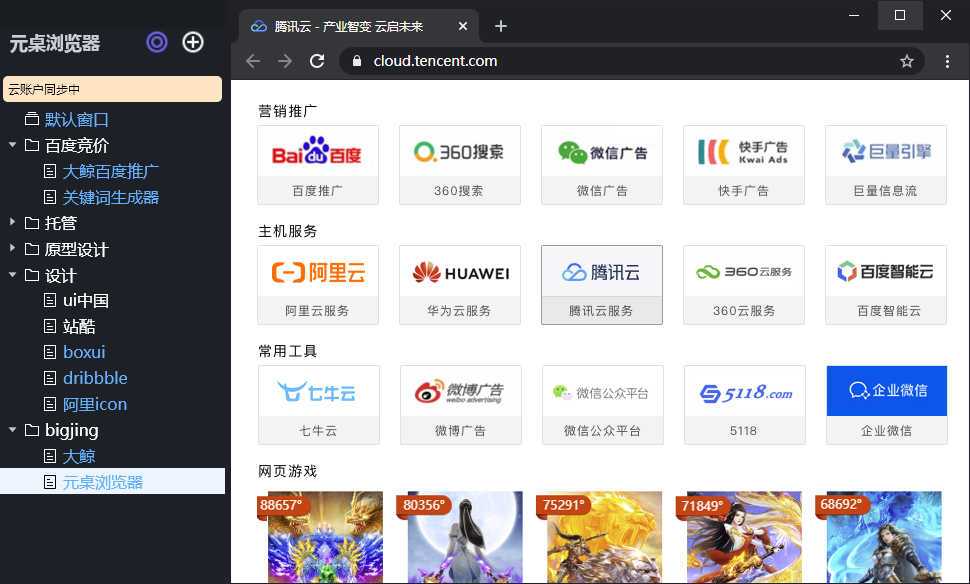Open the browser three-dot menu
970x584 pixels.
947,61
